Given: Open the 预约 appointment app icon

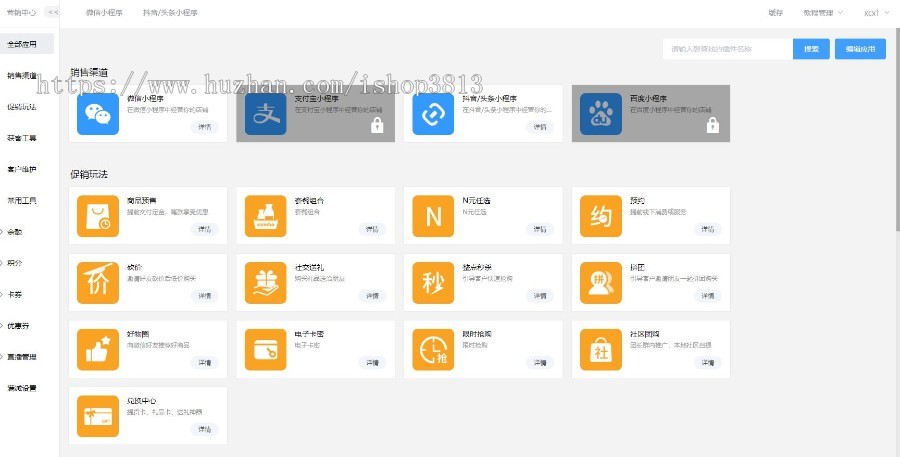Looking at the screenshot, I should click(x=601, y=216).
